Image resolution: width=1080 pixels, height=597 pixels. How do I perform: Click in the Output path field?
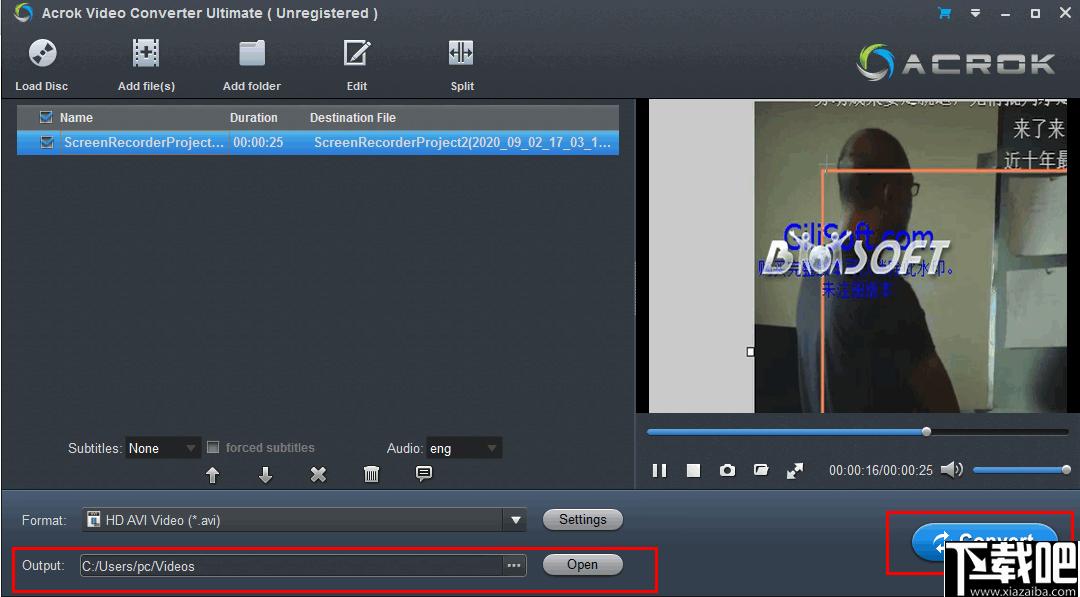coord(292,566)
